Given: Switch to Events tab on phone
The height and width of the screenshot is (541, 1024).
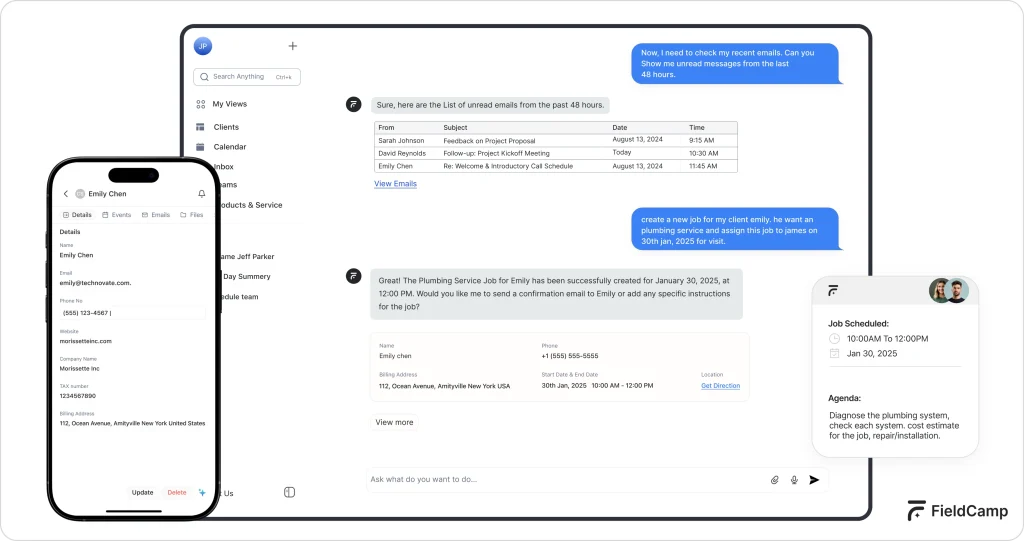Looking at the screenshot, I should tap(117, 215).
